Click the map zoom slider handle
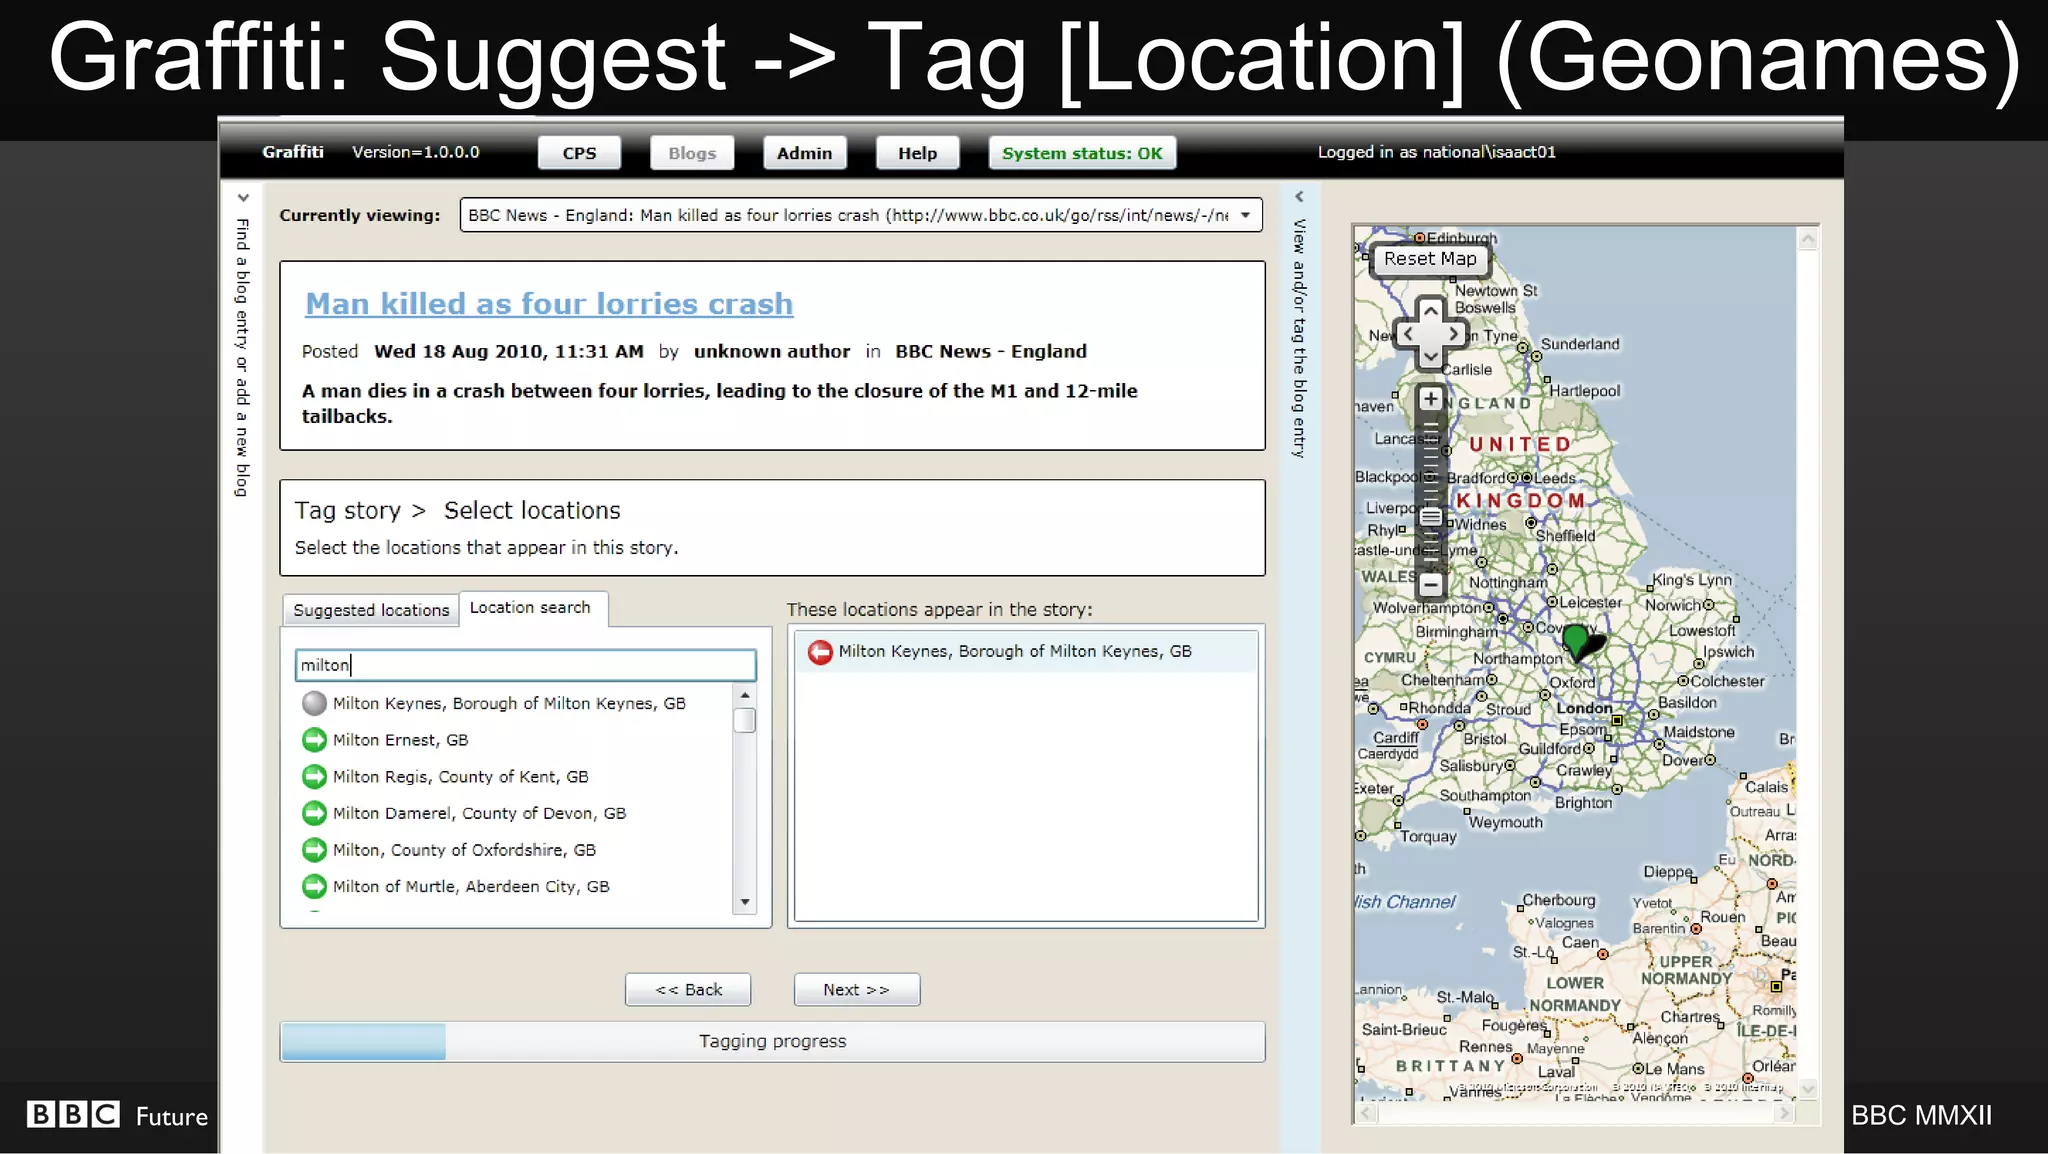 click(x=1430, y=517)
